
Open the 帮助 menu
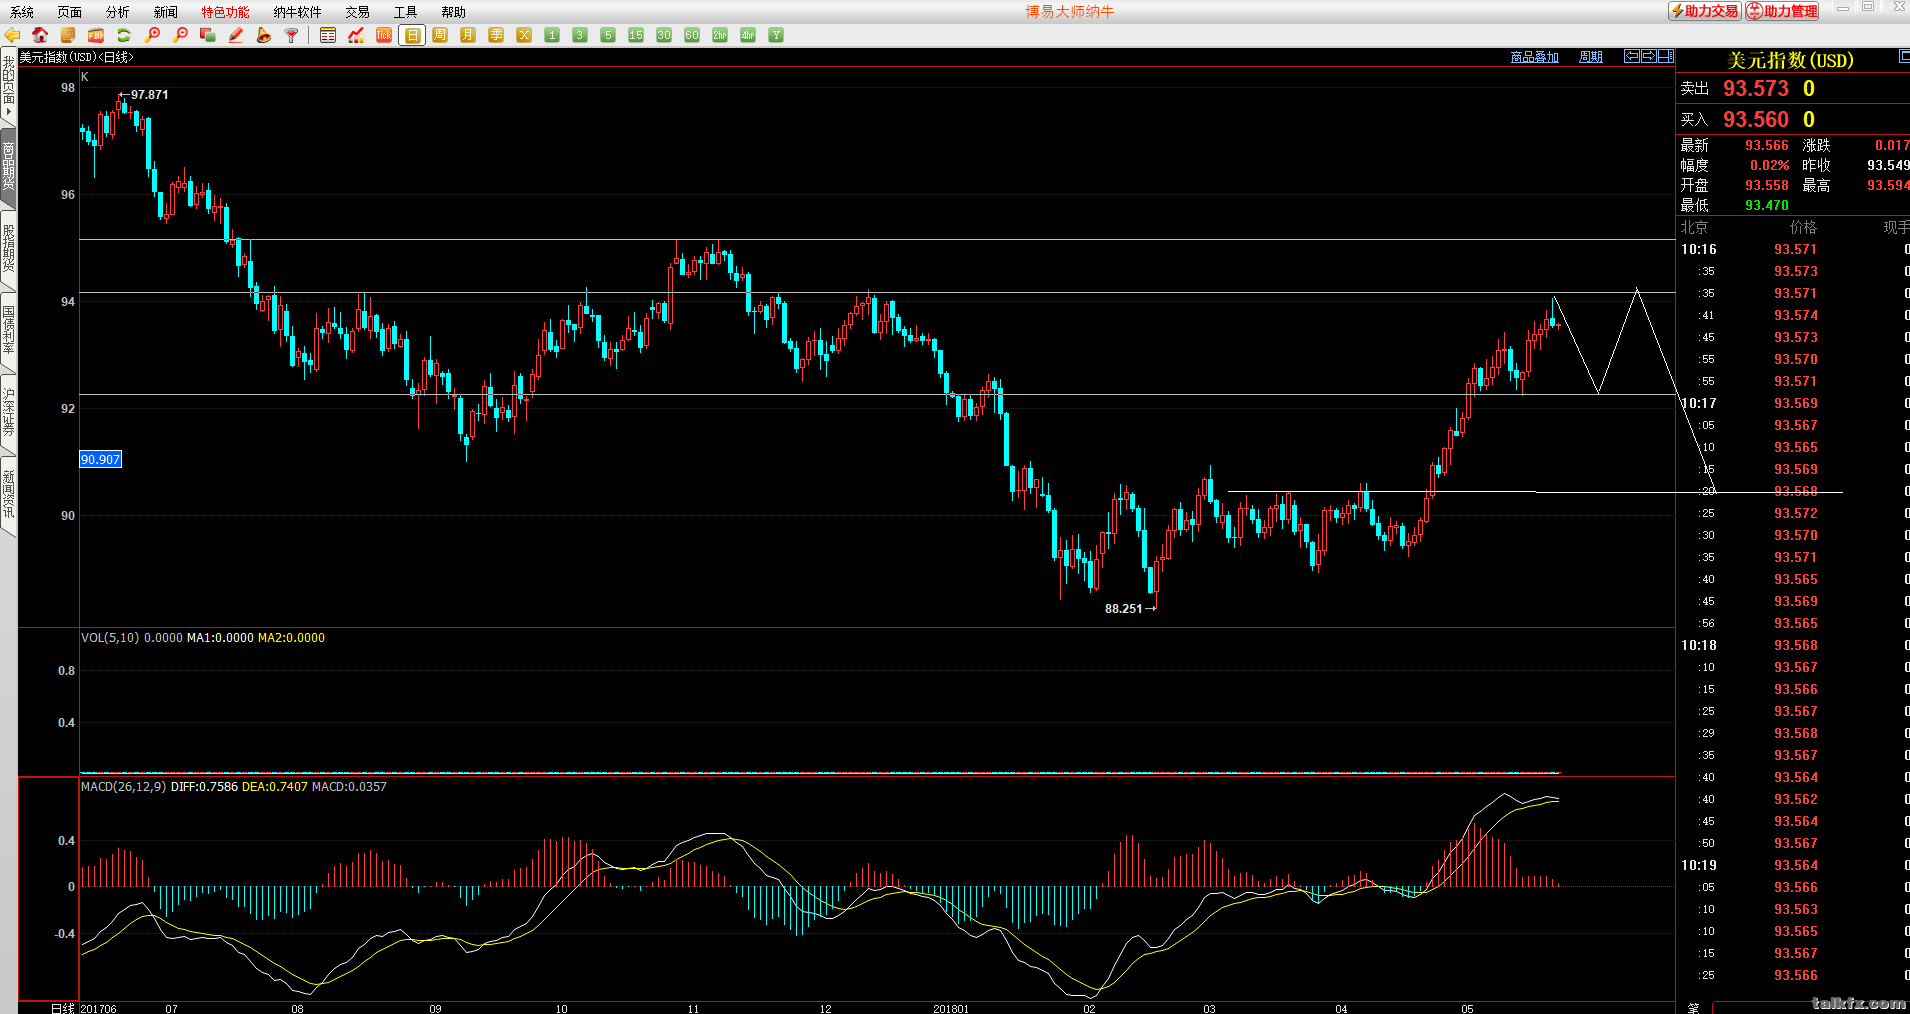coord(454,12)
